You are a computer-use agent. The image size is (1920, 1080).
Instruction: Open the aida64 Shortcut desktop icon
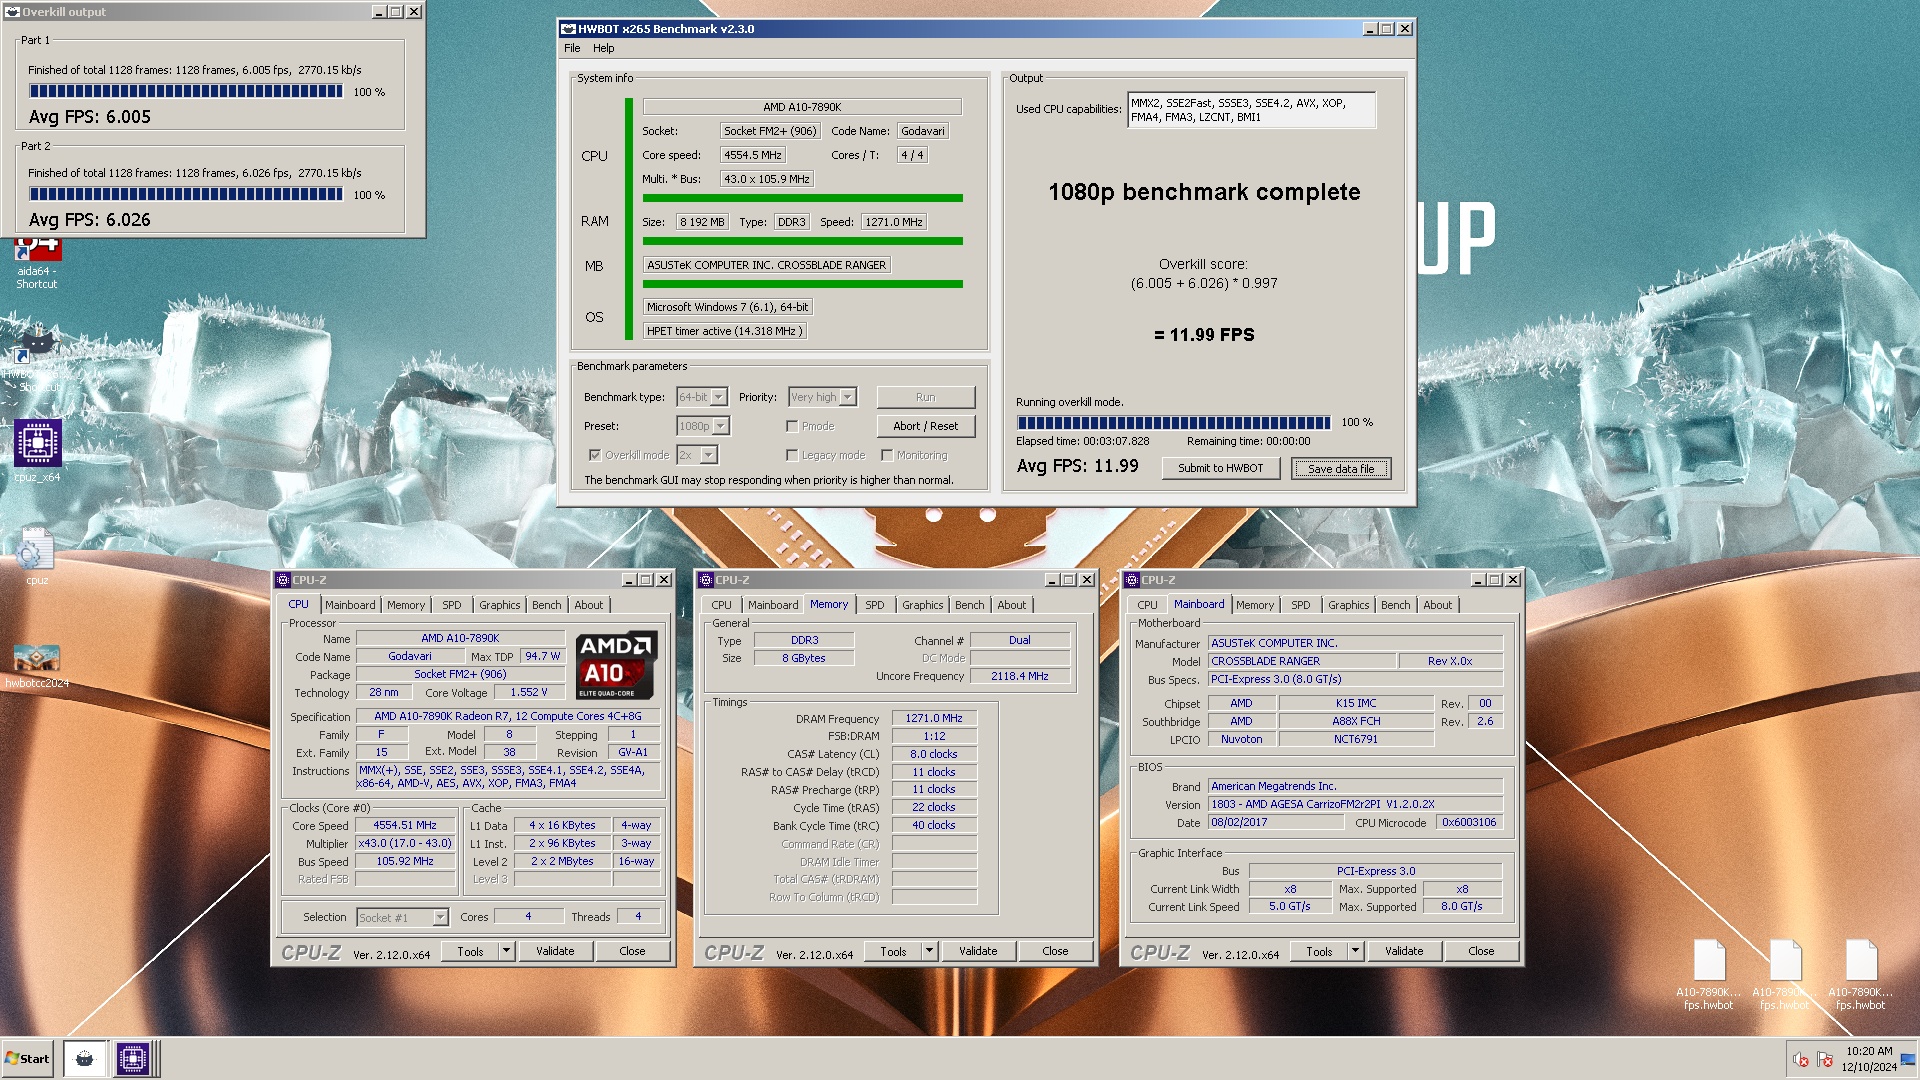coord(37,262)
